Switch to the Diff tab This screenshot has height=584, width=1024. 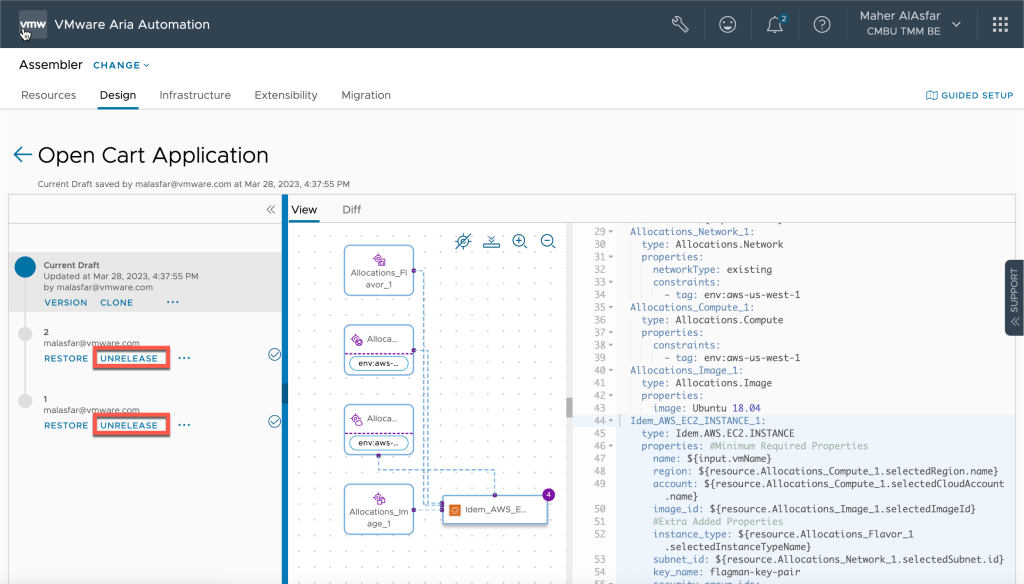tap(351, 210)
